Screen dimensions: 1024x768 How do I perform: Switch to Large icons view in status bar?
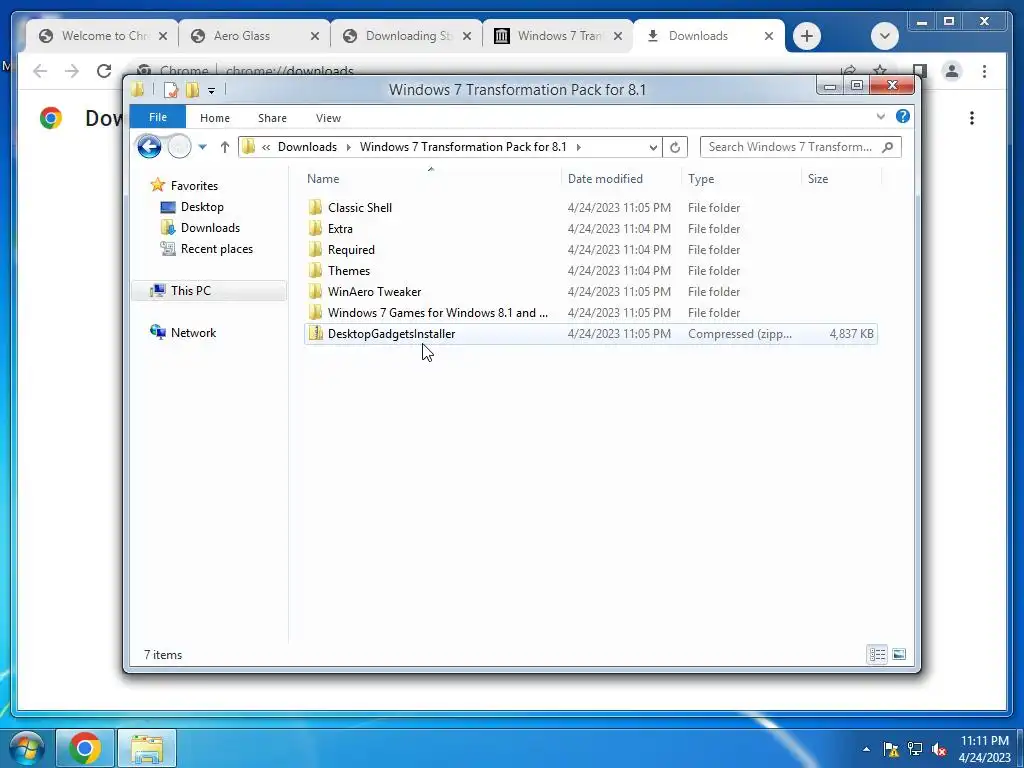pyautogui.click(x=899, y=654)
